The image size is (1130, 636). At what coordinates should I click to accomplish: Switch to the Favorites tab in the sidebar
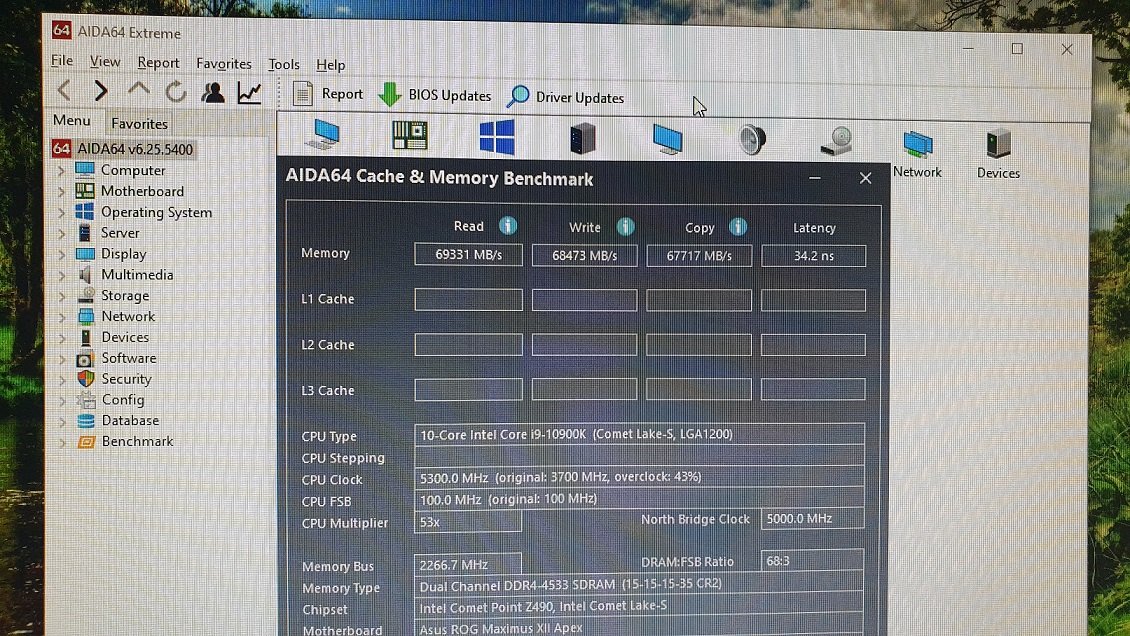139,123
